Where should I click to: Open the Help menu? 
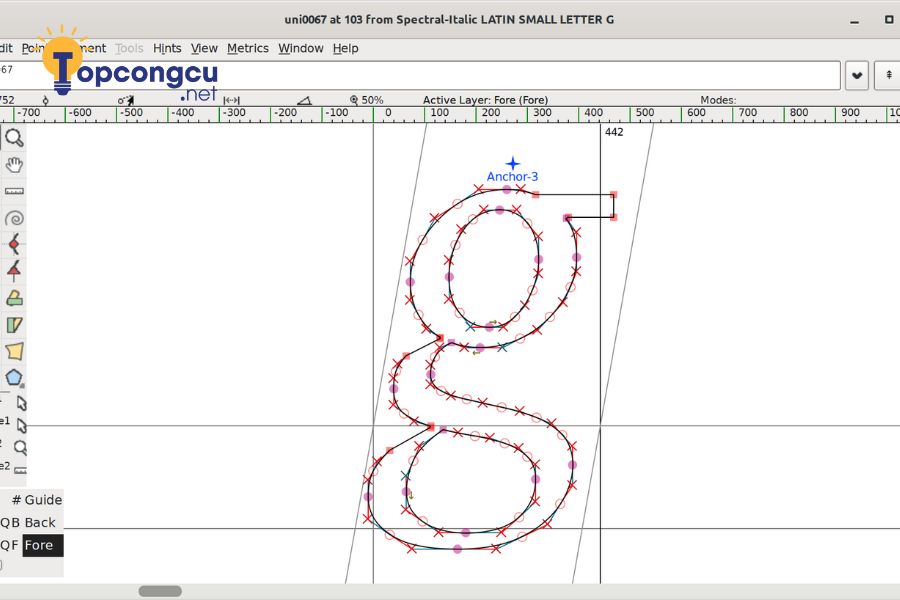(x=346, y=48)
